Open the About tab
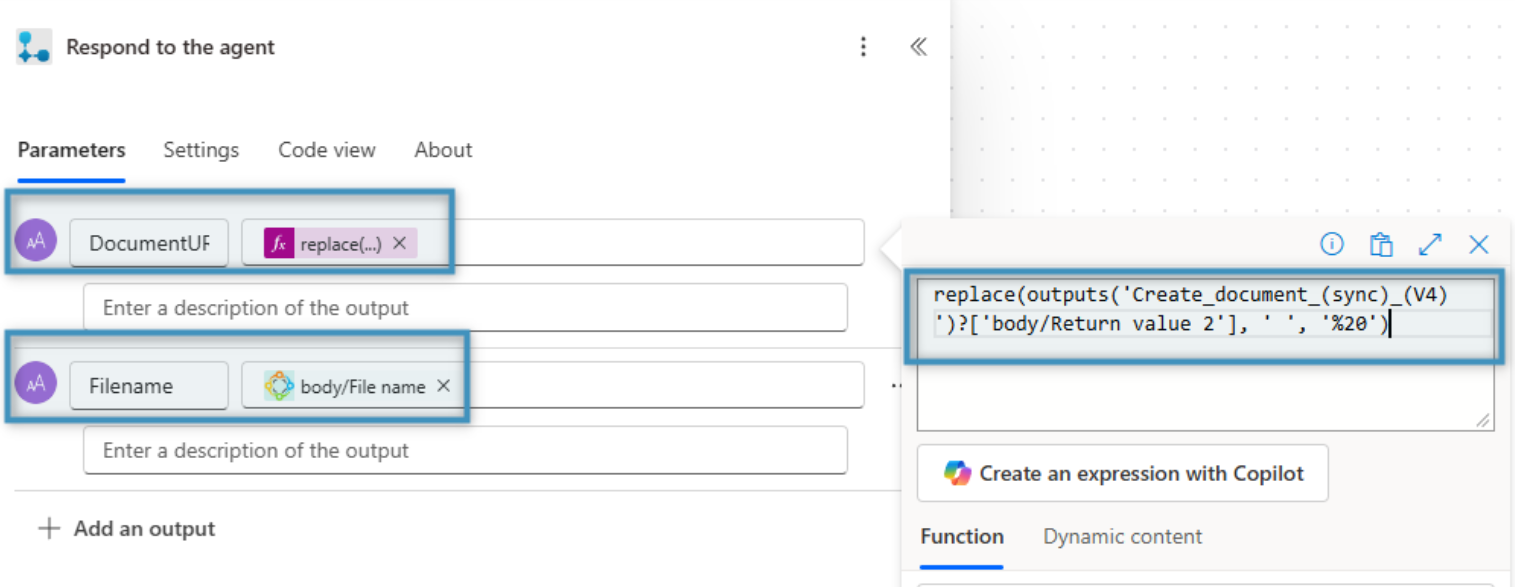1515x587 pixels. pos(443,150)
